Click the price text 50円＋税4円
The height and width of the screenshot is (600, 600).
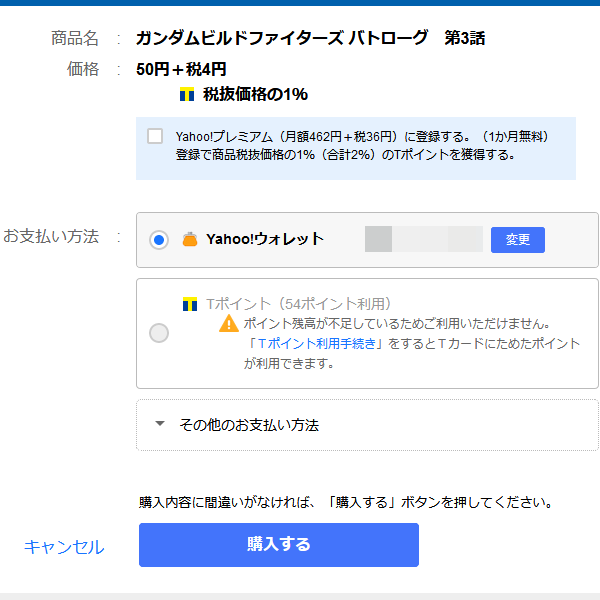[181, 69]
